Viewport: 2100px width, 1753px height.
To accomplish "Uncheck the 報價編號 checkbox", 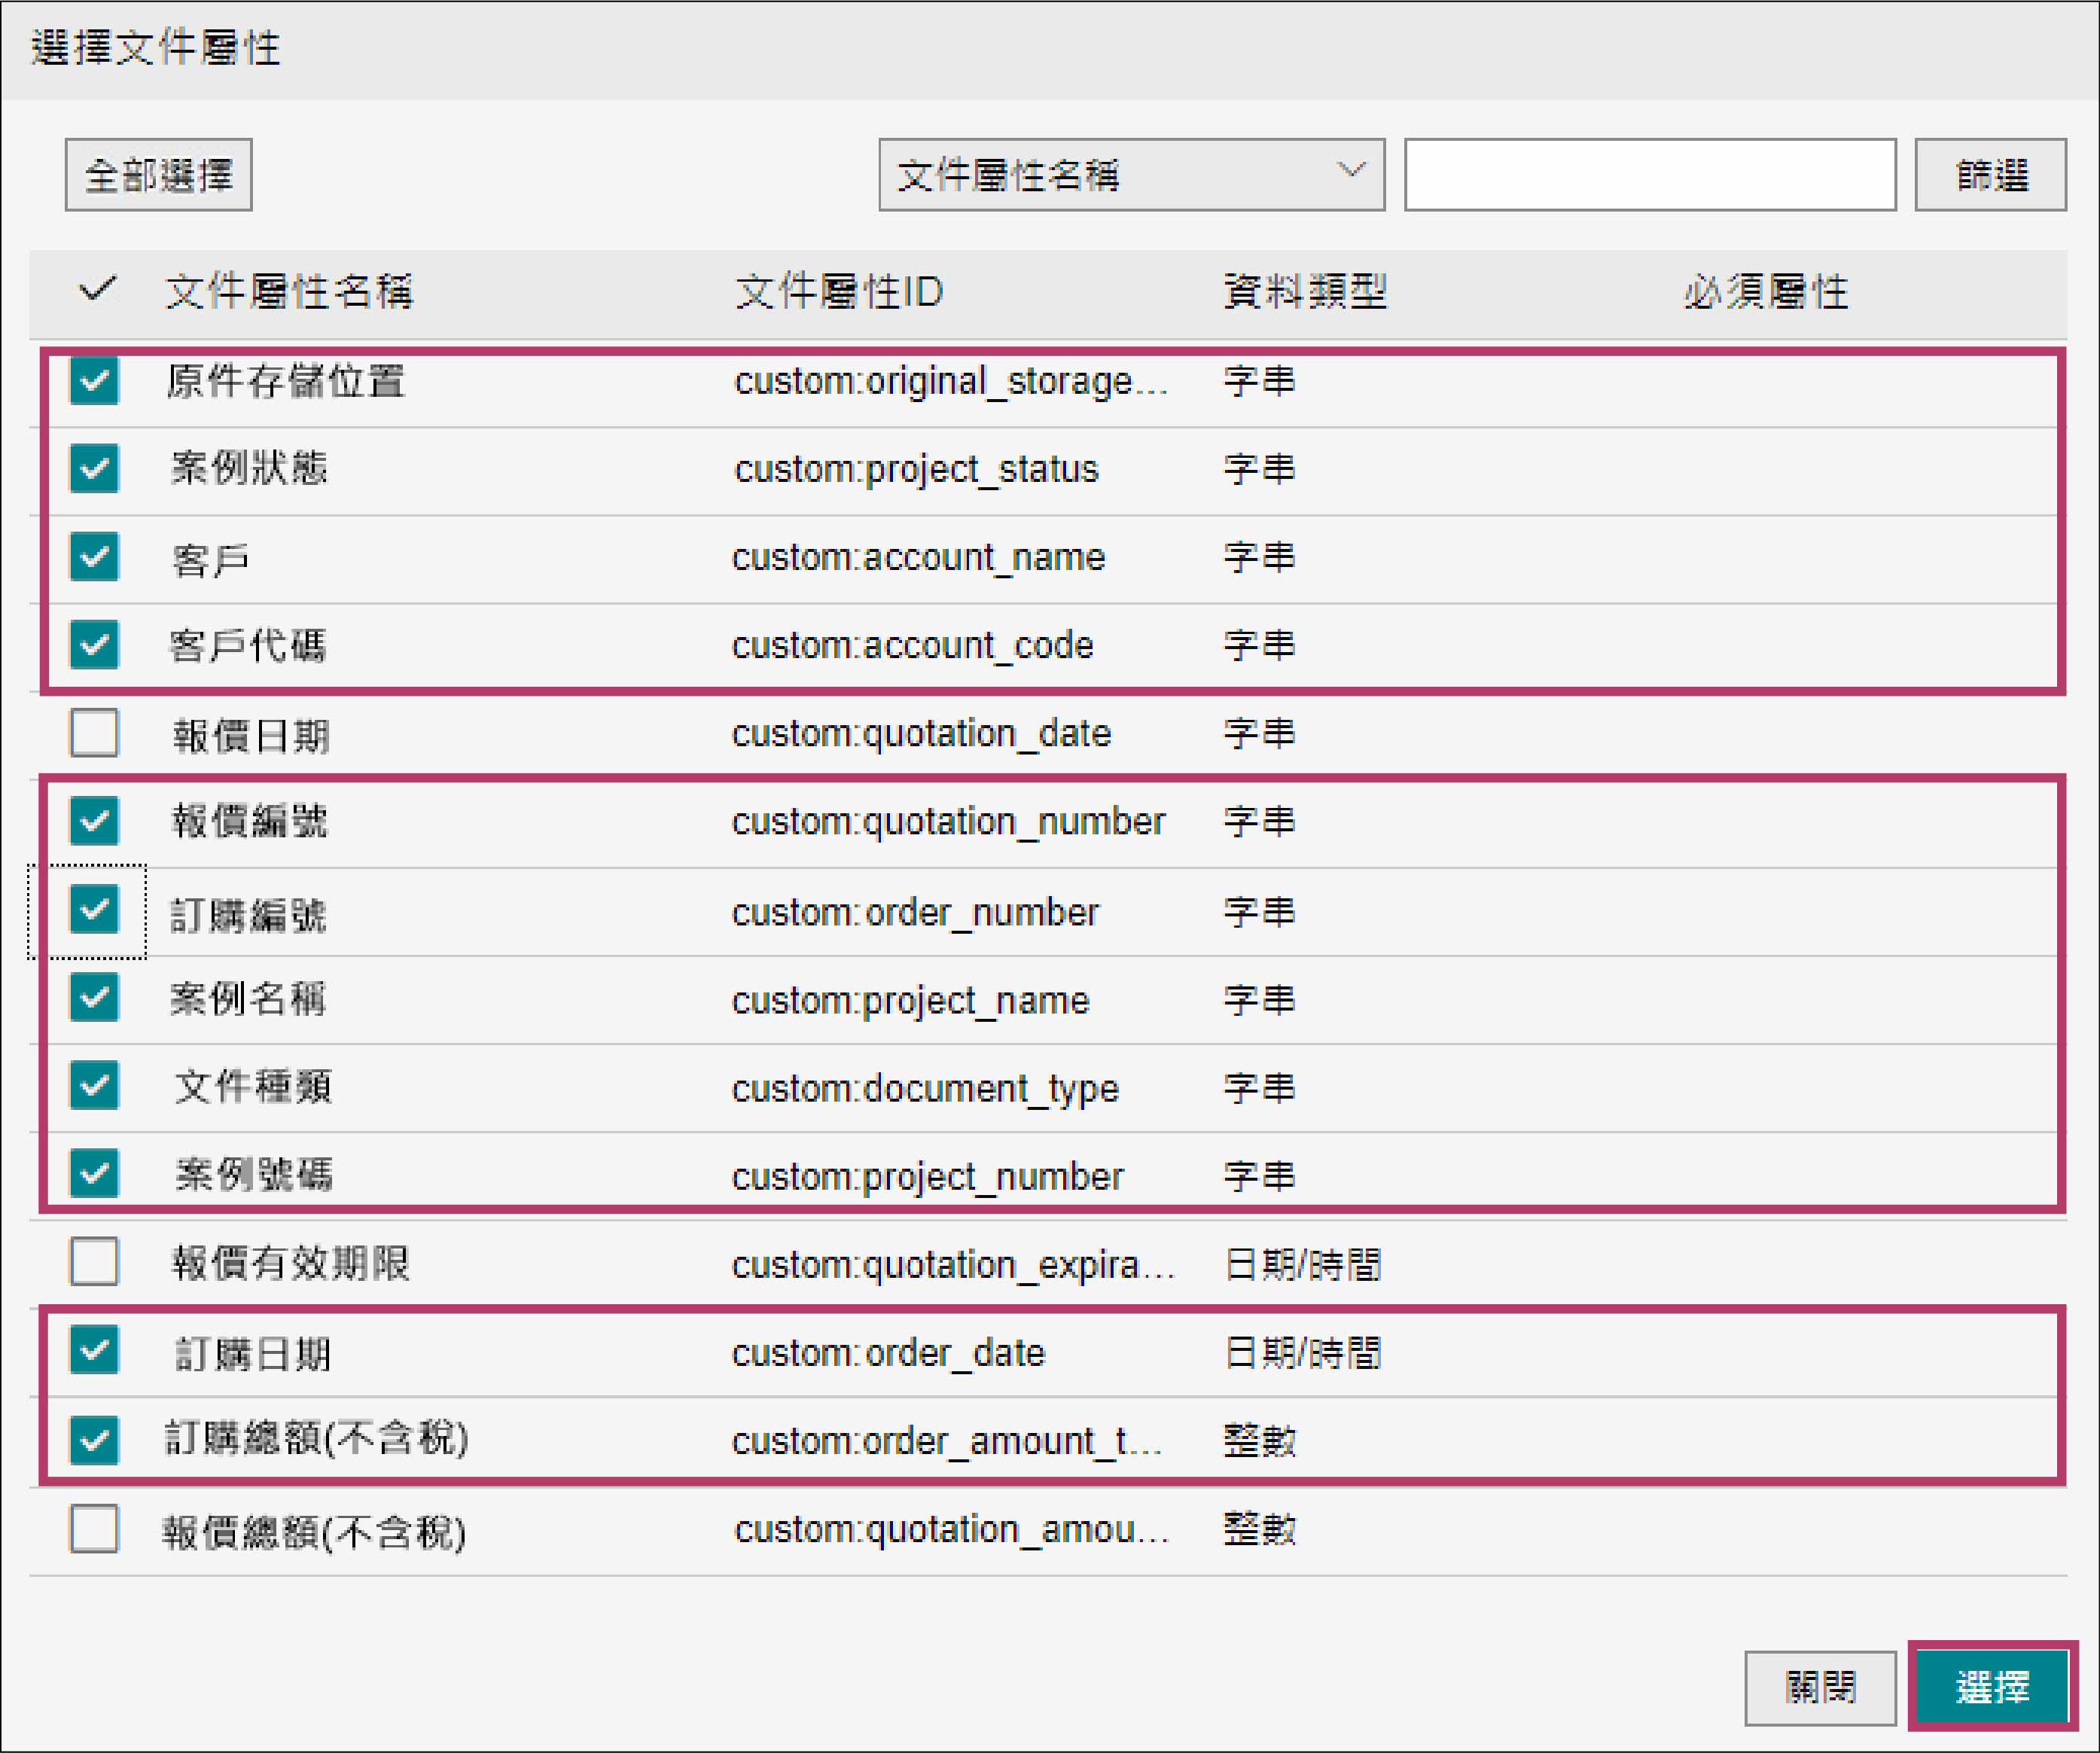I will coord(94,821).
